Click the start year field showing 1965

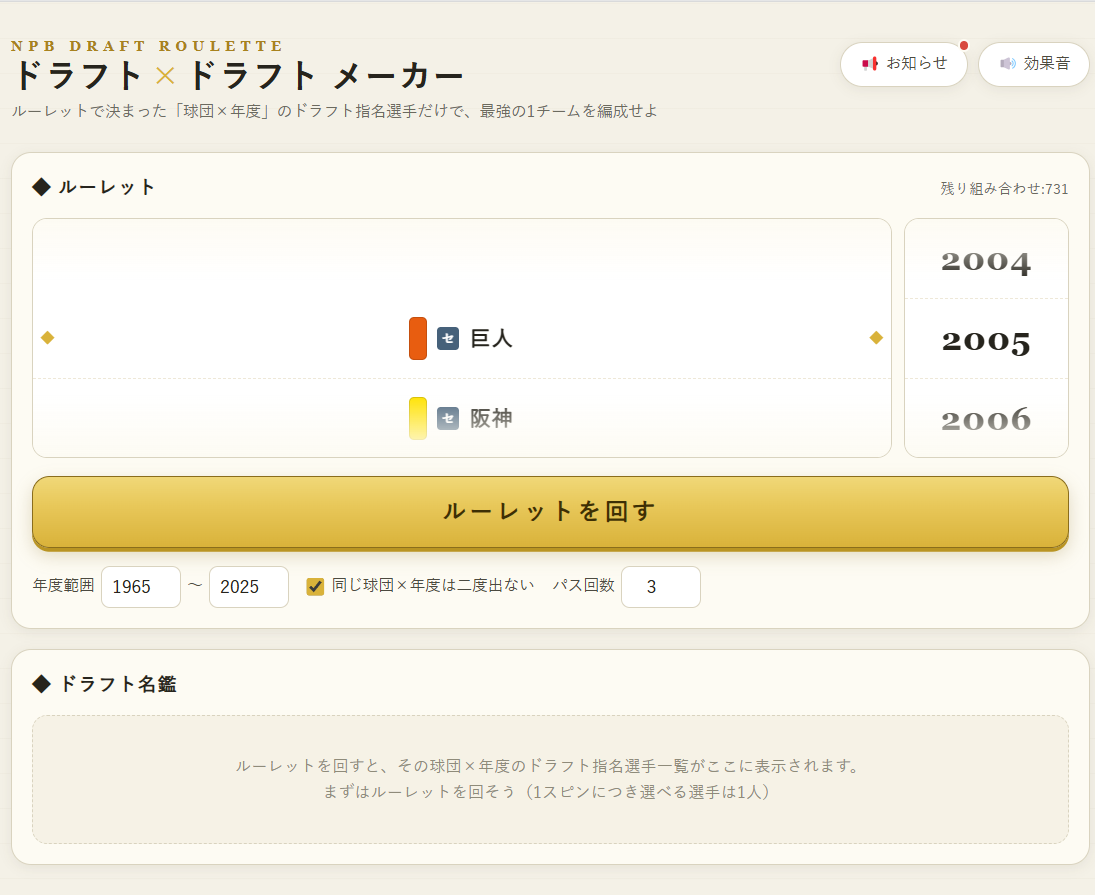(x=141, y=586)
